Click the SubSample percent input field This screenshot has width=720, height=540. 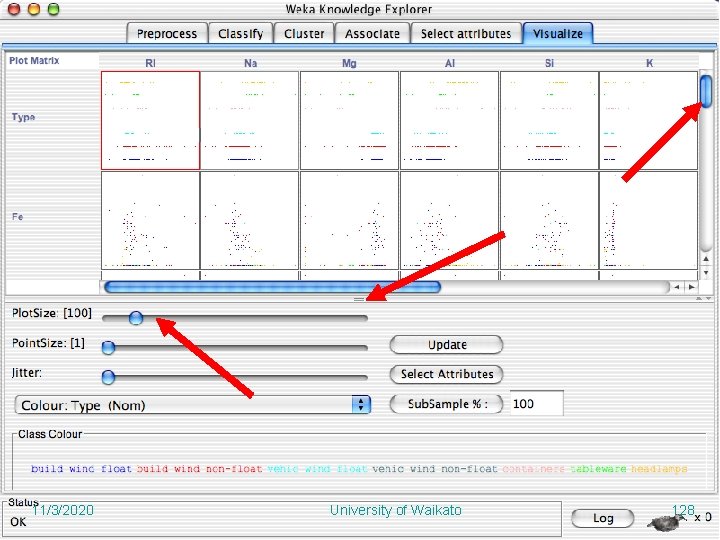coord(536,404)
